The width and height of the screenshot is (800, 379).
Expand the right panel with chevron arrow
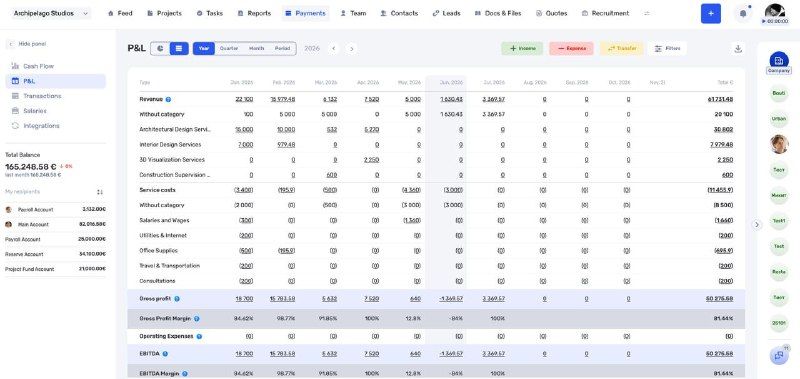[757, 224]
